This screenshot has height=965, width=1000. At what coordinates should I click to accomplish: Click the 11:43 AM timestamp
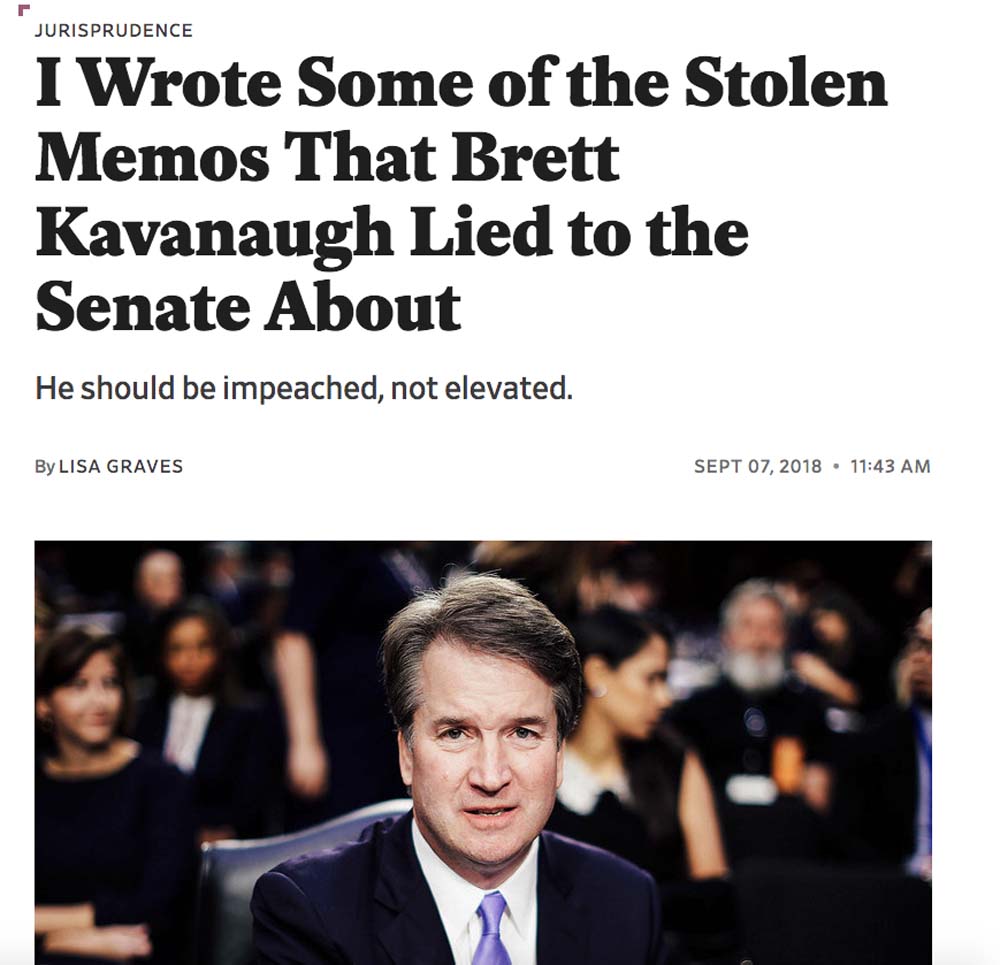tap(890, 466)
